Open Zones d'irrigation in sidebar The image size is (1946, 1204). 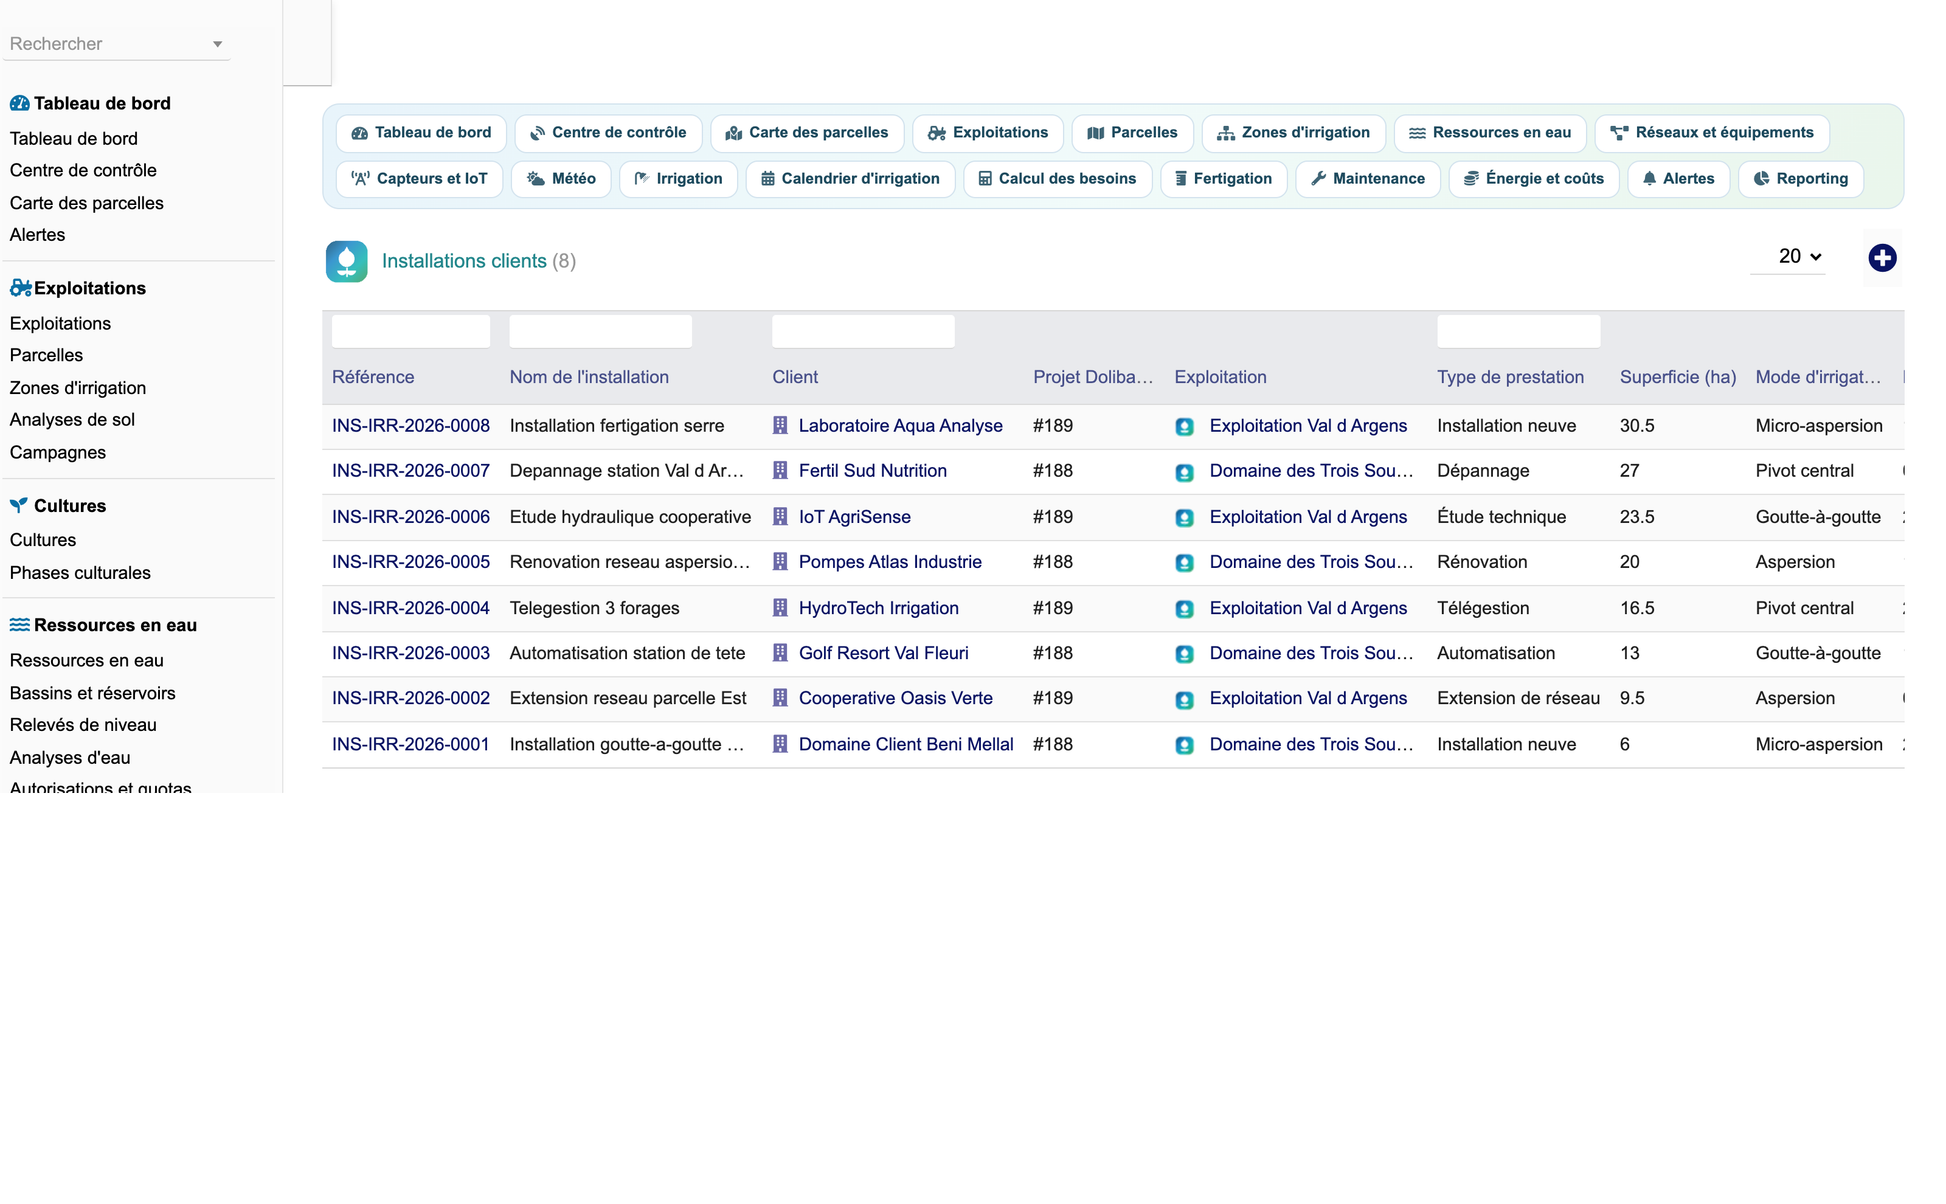[78, 388]
